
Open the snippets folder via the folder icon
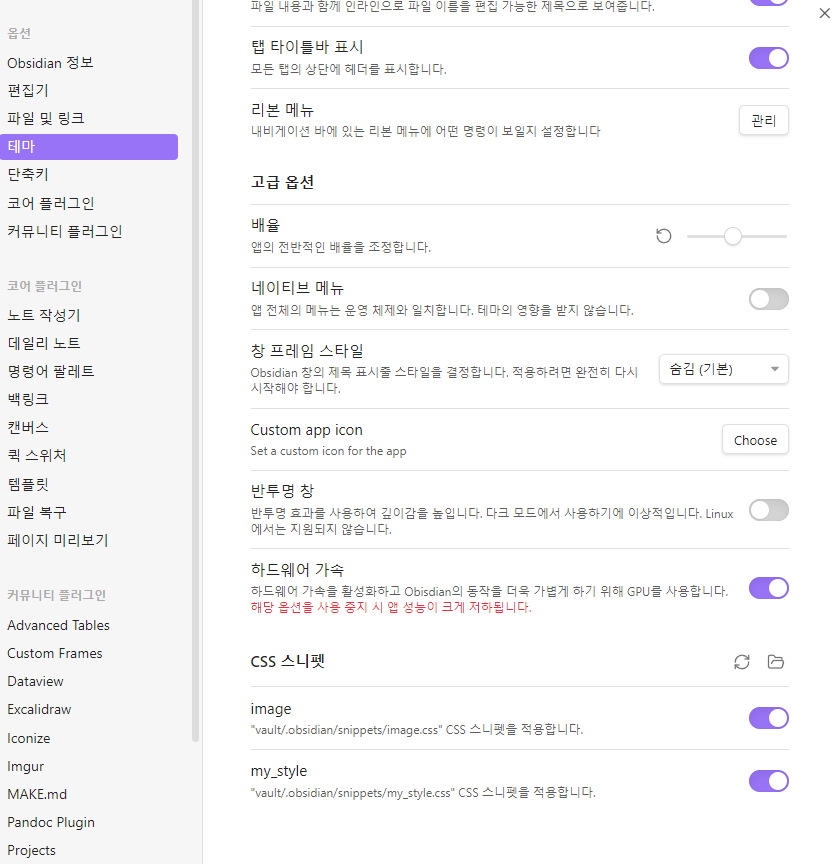[775, 662]
